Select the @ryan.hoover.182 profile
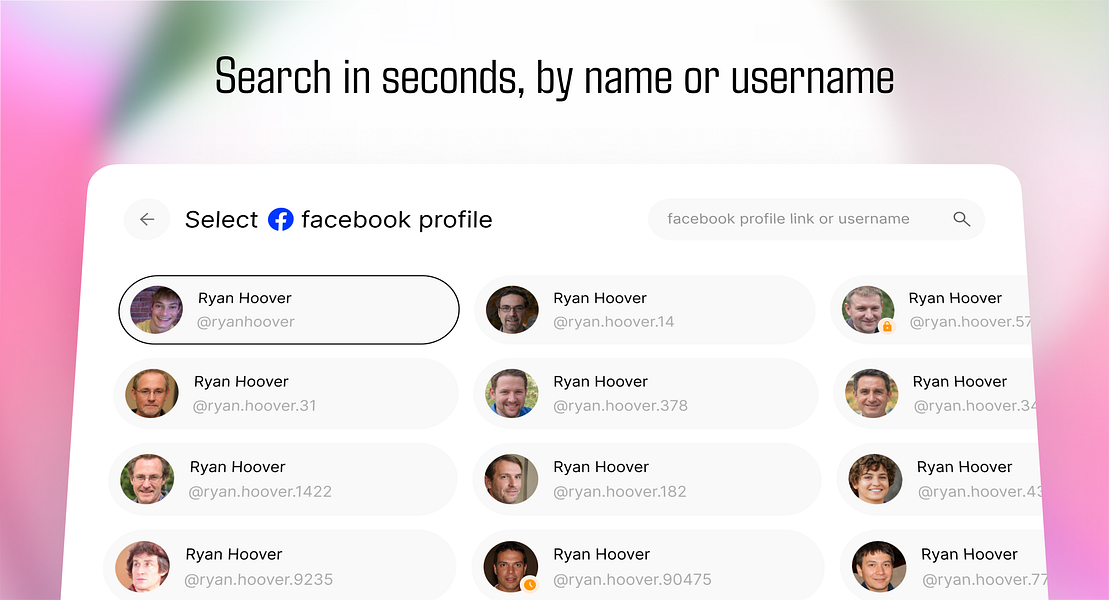This screenshot has width=1109, height=600. (x=645, y=479)
